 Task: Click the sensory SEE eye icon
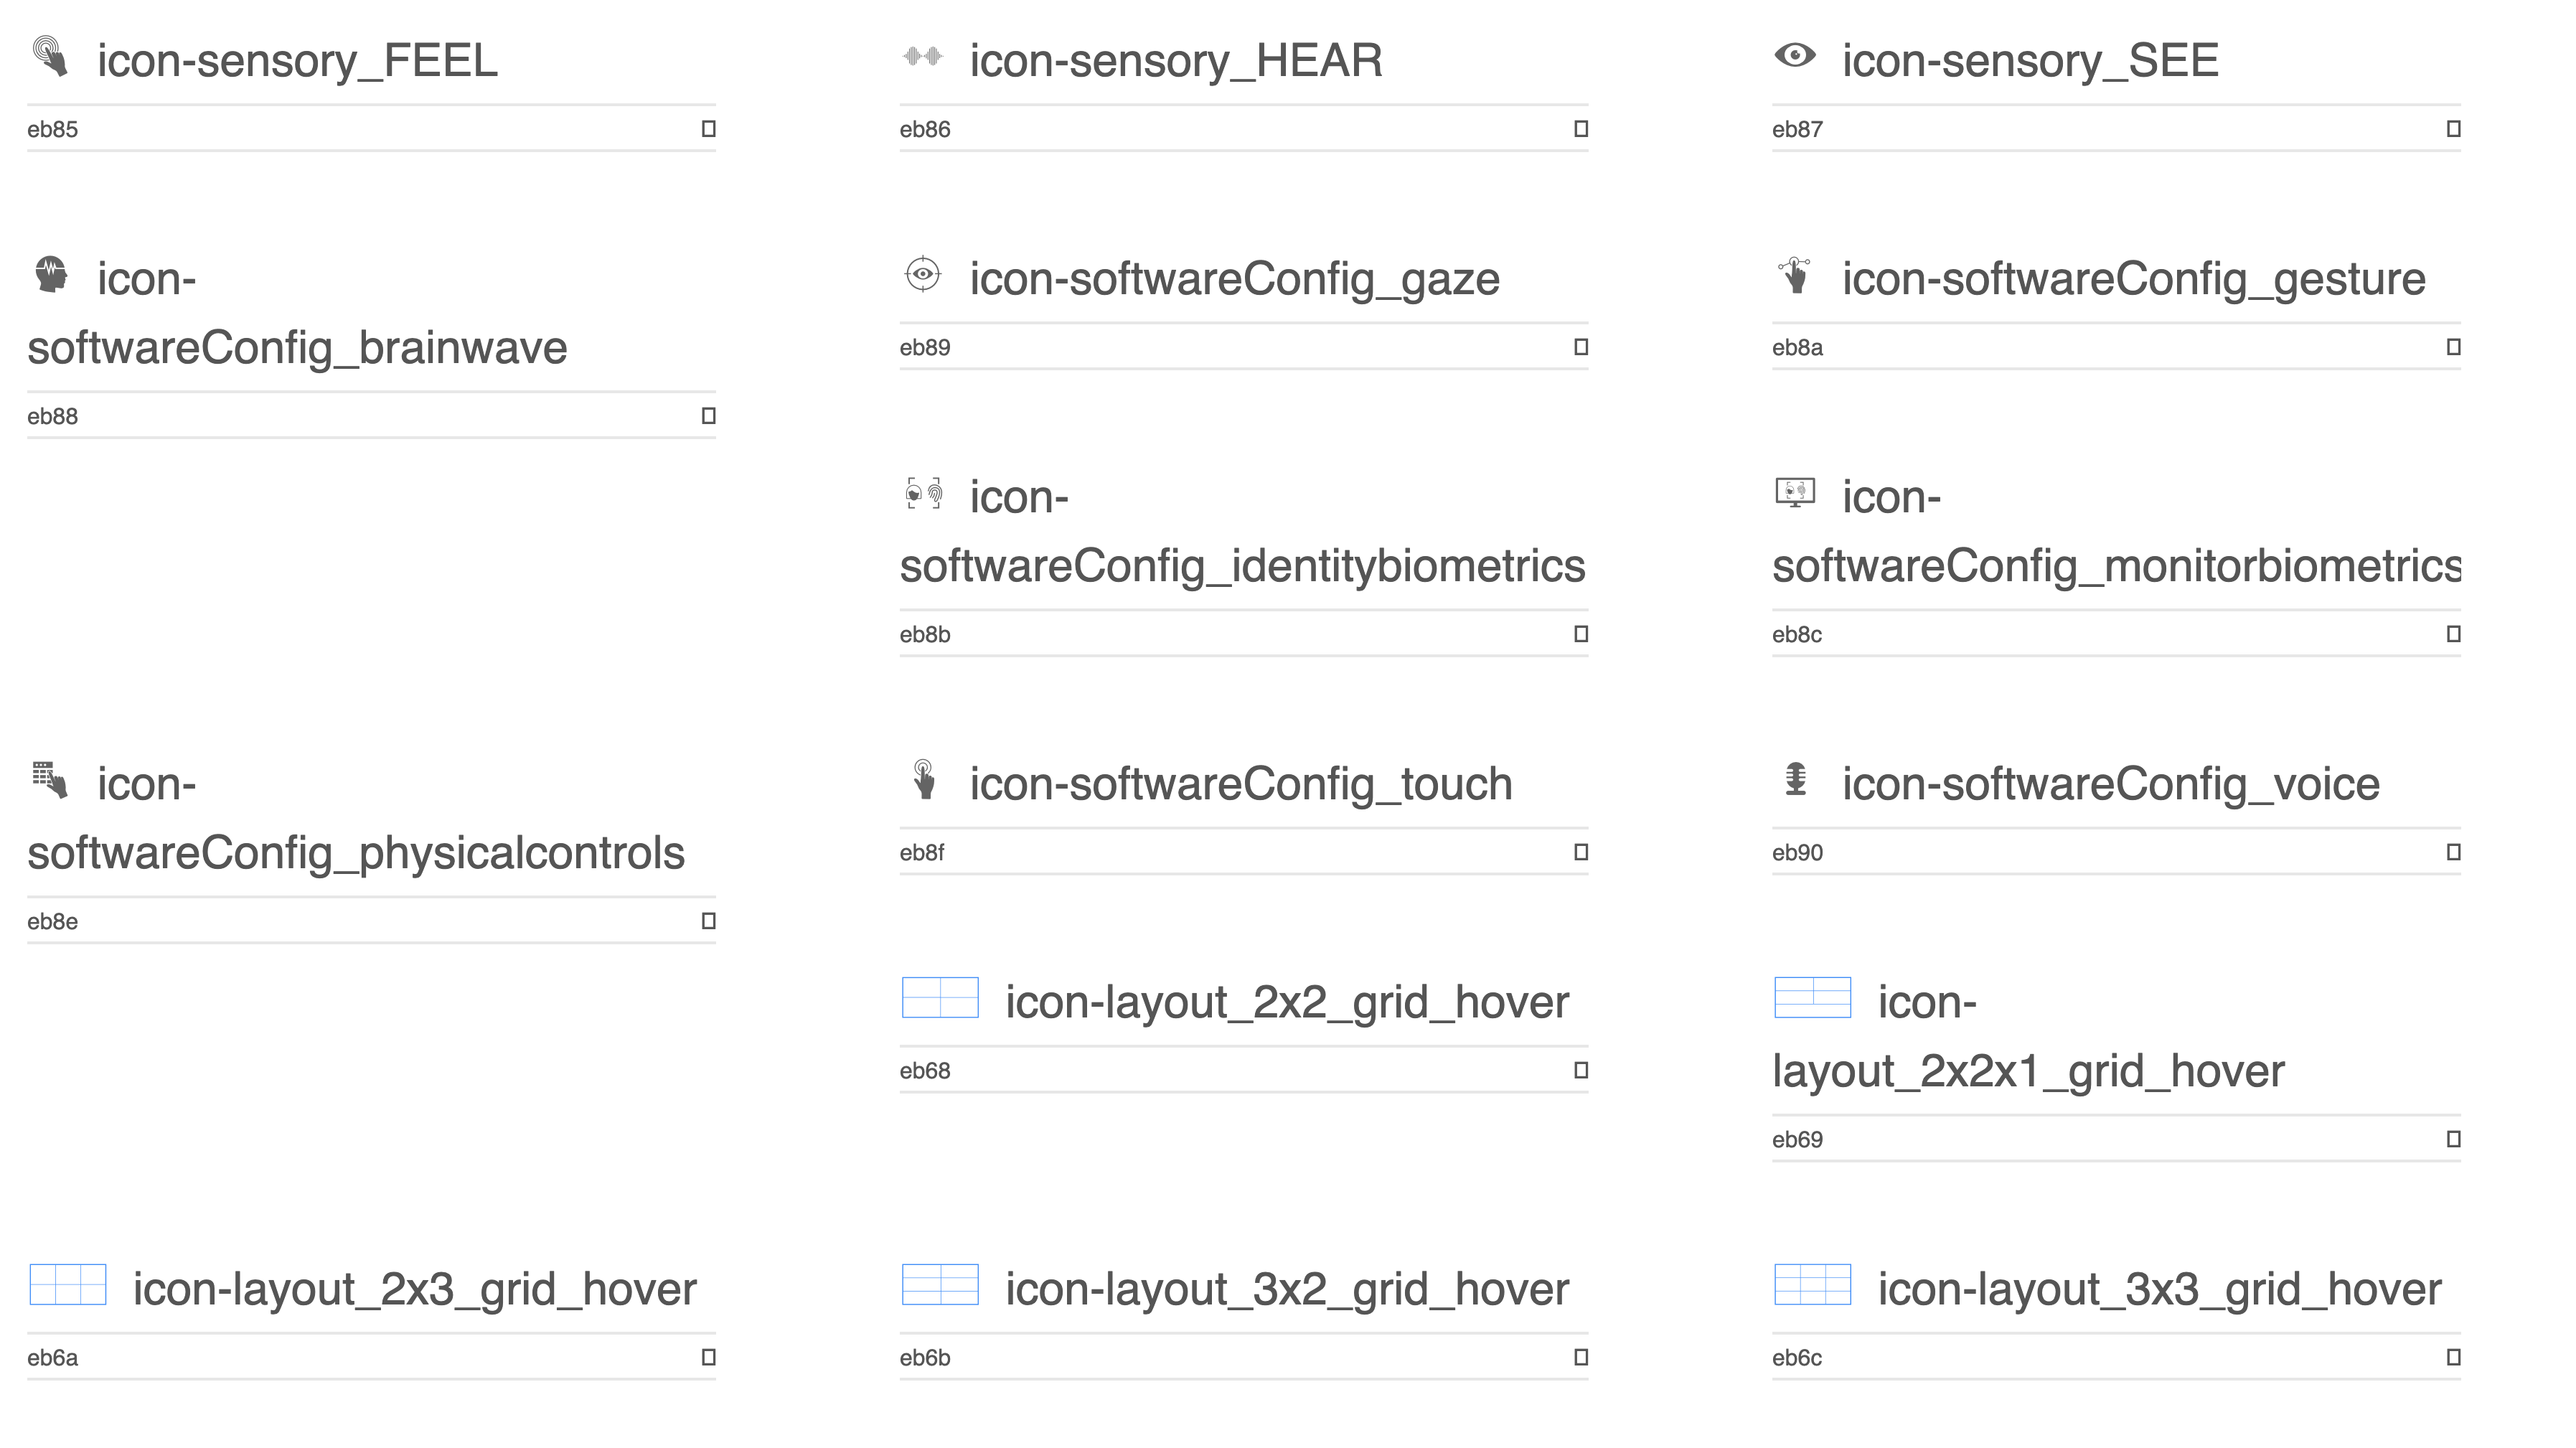1795,55
